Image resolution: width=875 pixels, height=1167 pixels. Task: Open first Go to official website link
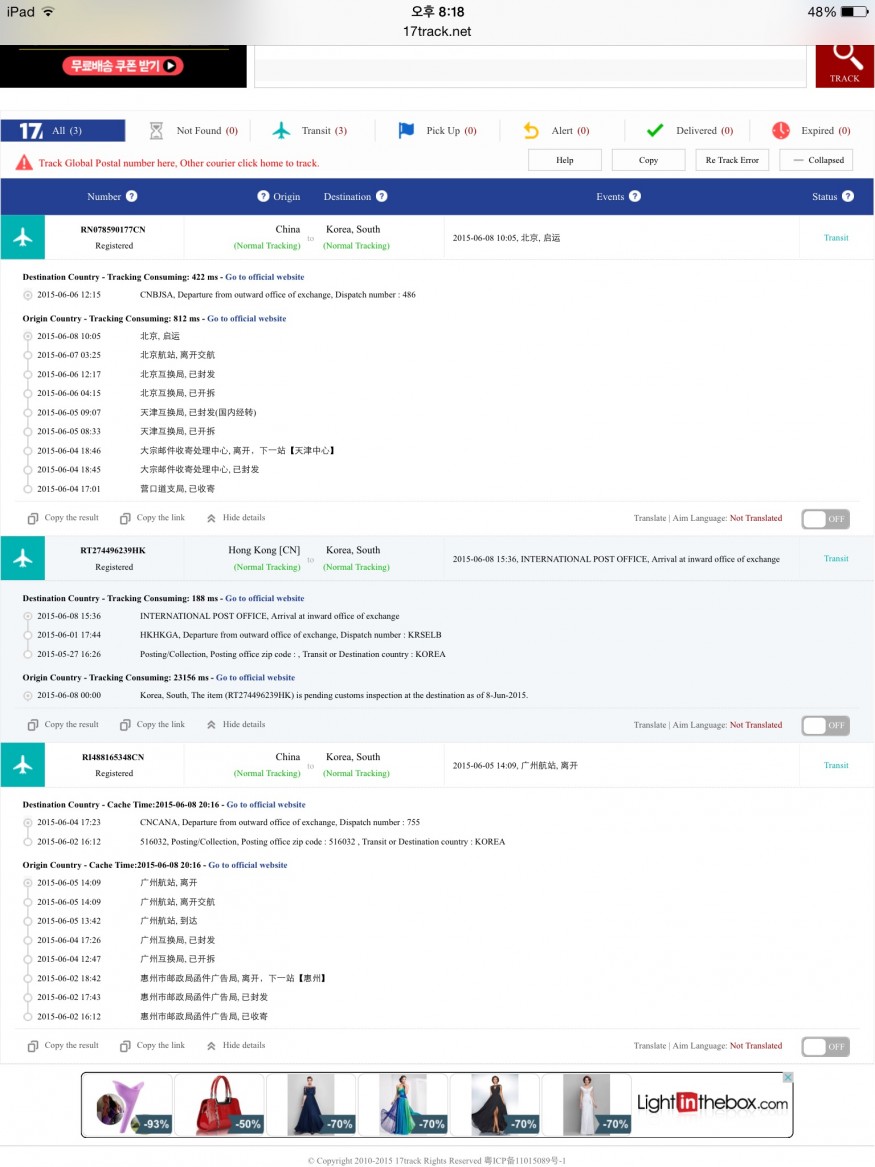pos(264,277)
